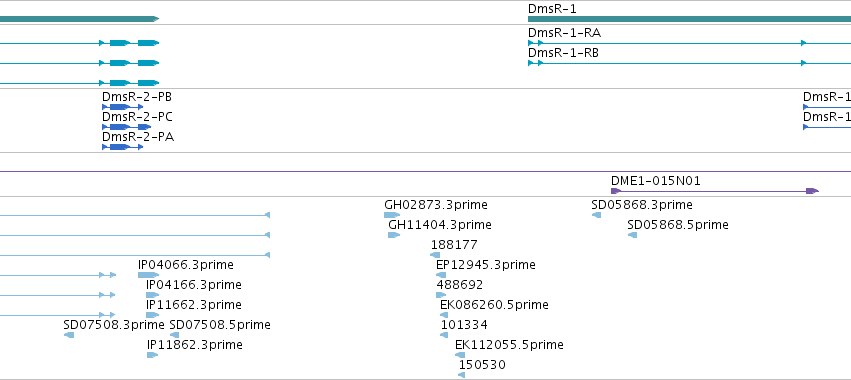
Task: Click the 188177 feature marker
Action: tap(435, 255)
